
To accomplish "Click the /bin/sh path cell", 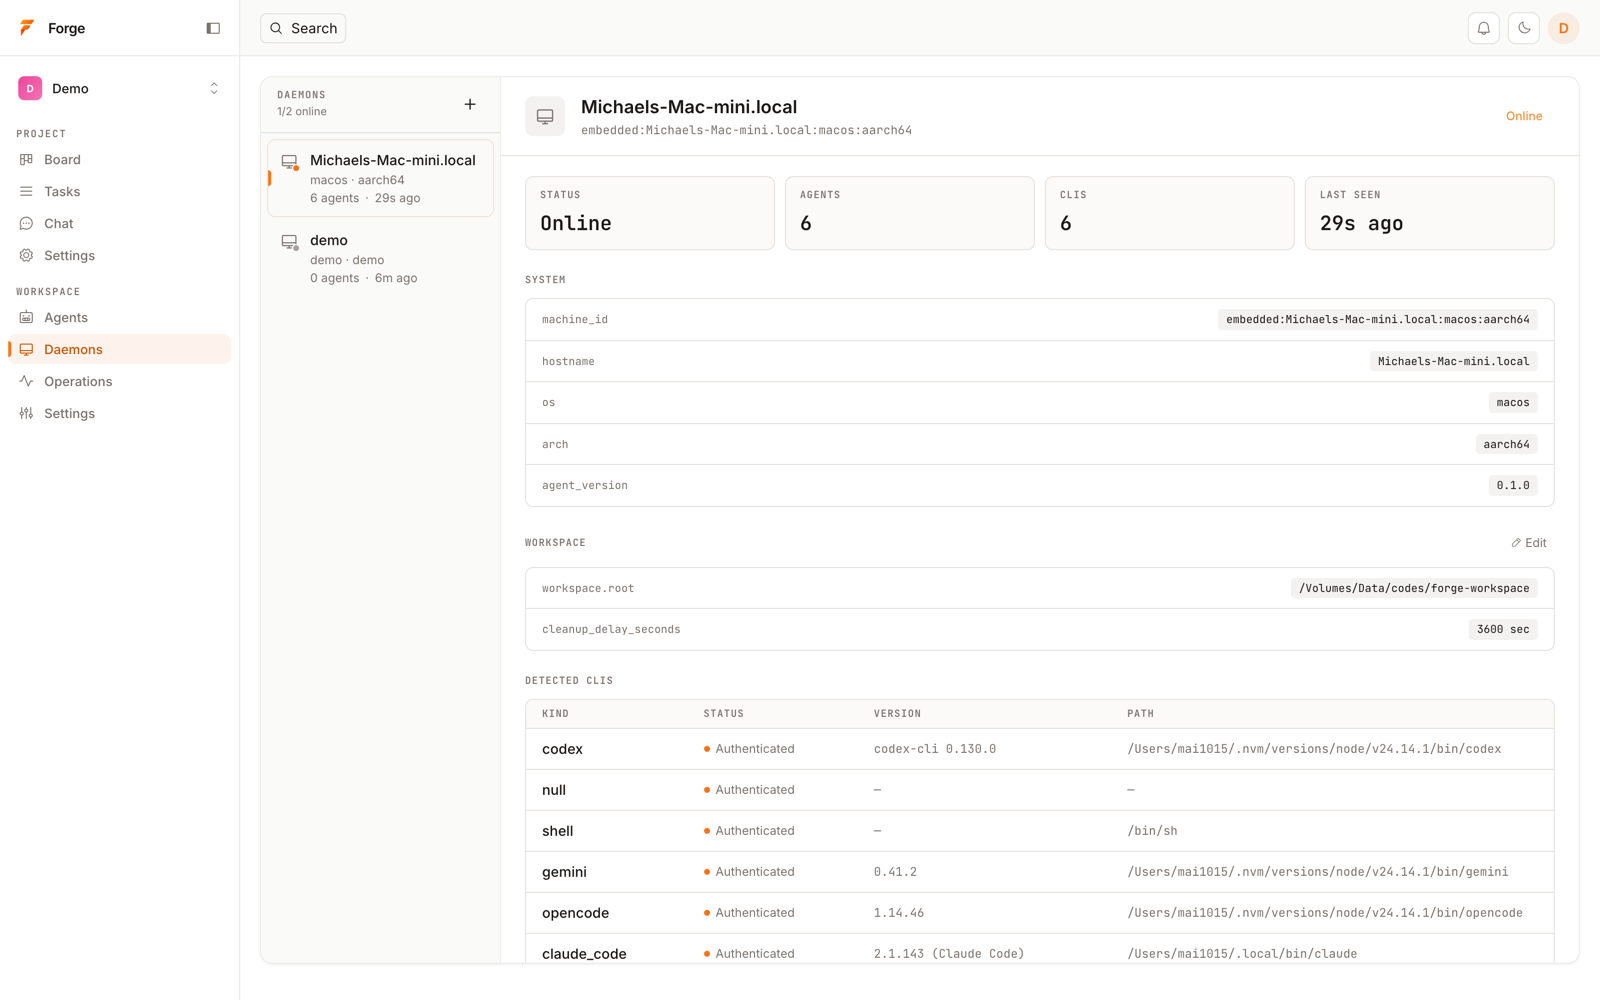I will tap(1152, 831).
